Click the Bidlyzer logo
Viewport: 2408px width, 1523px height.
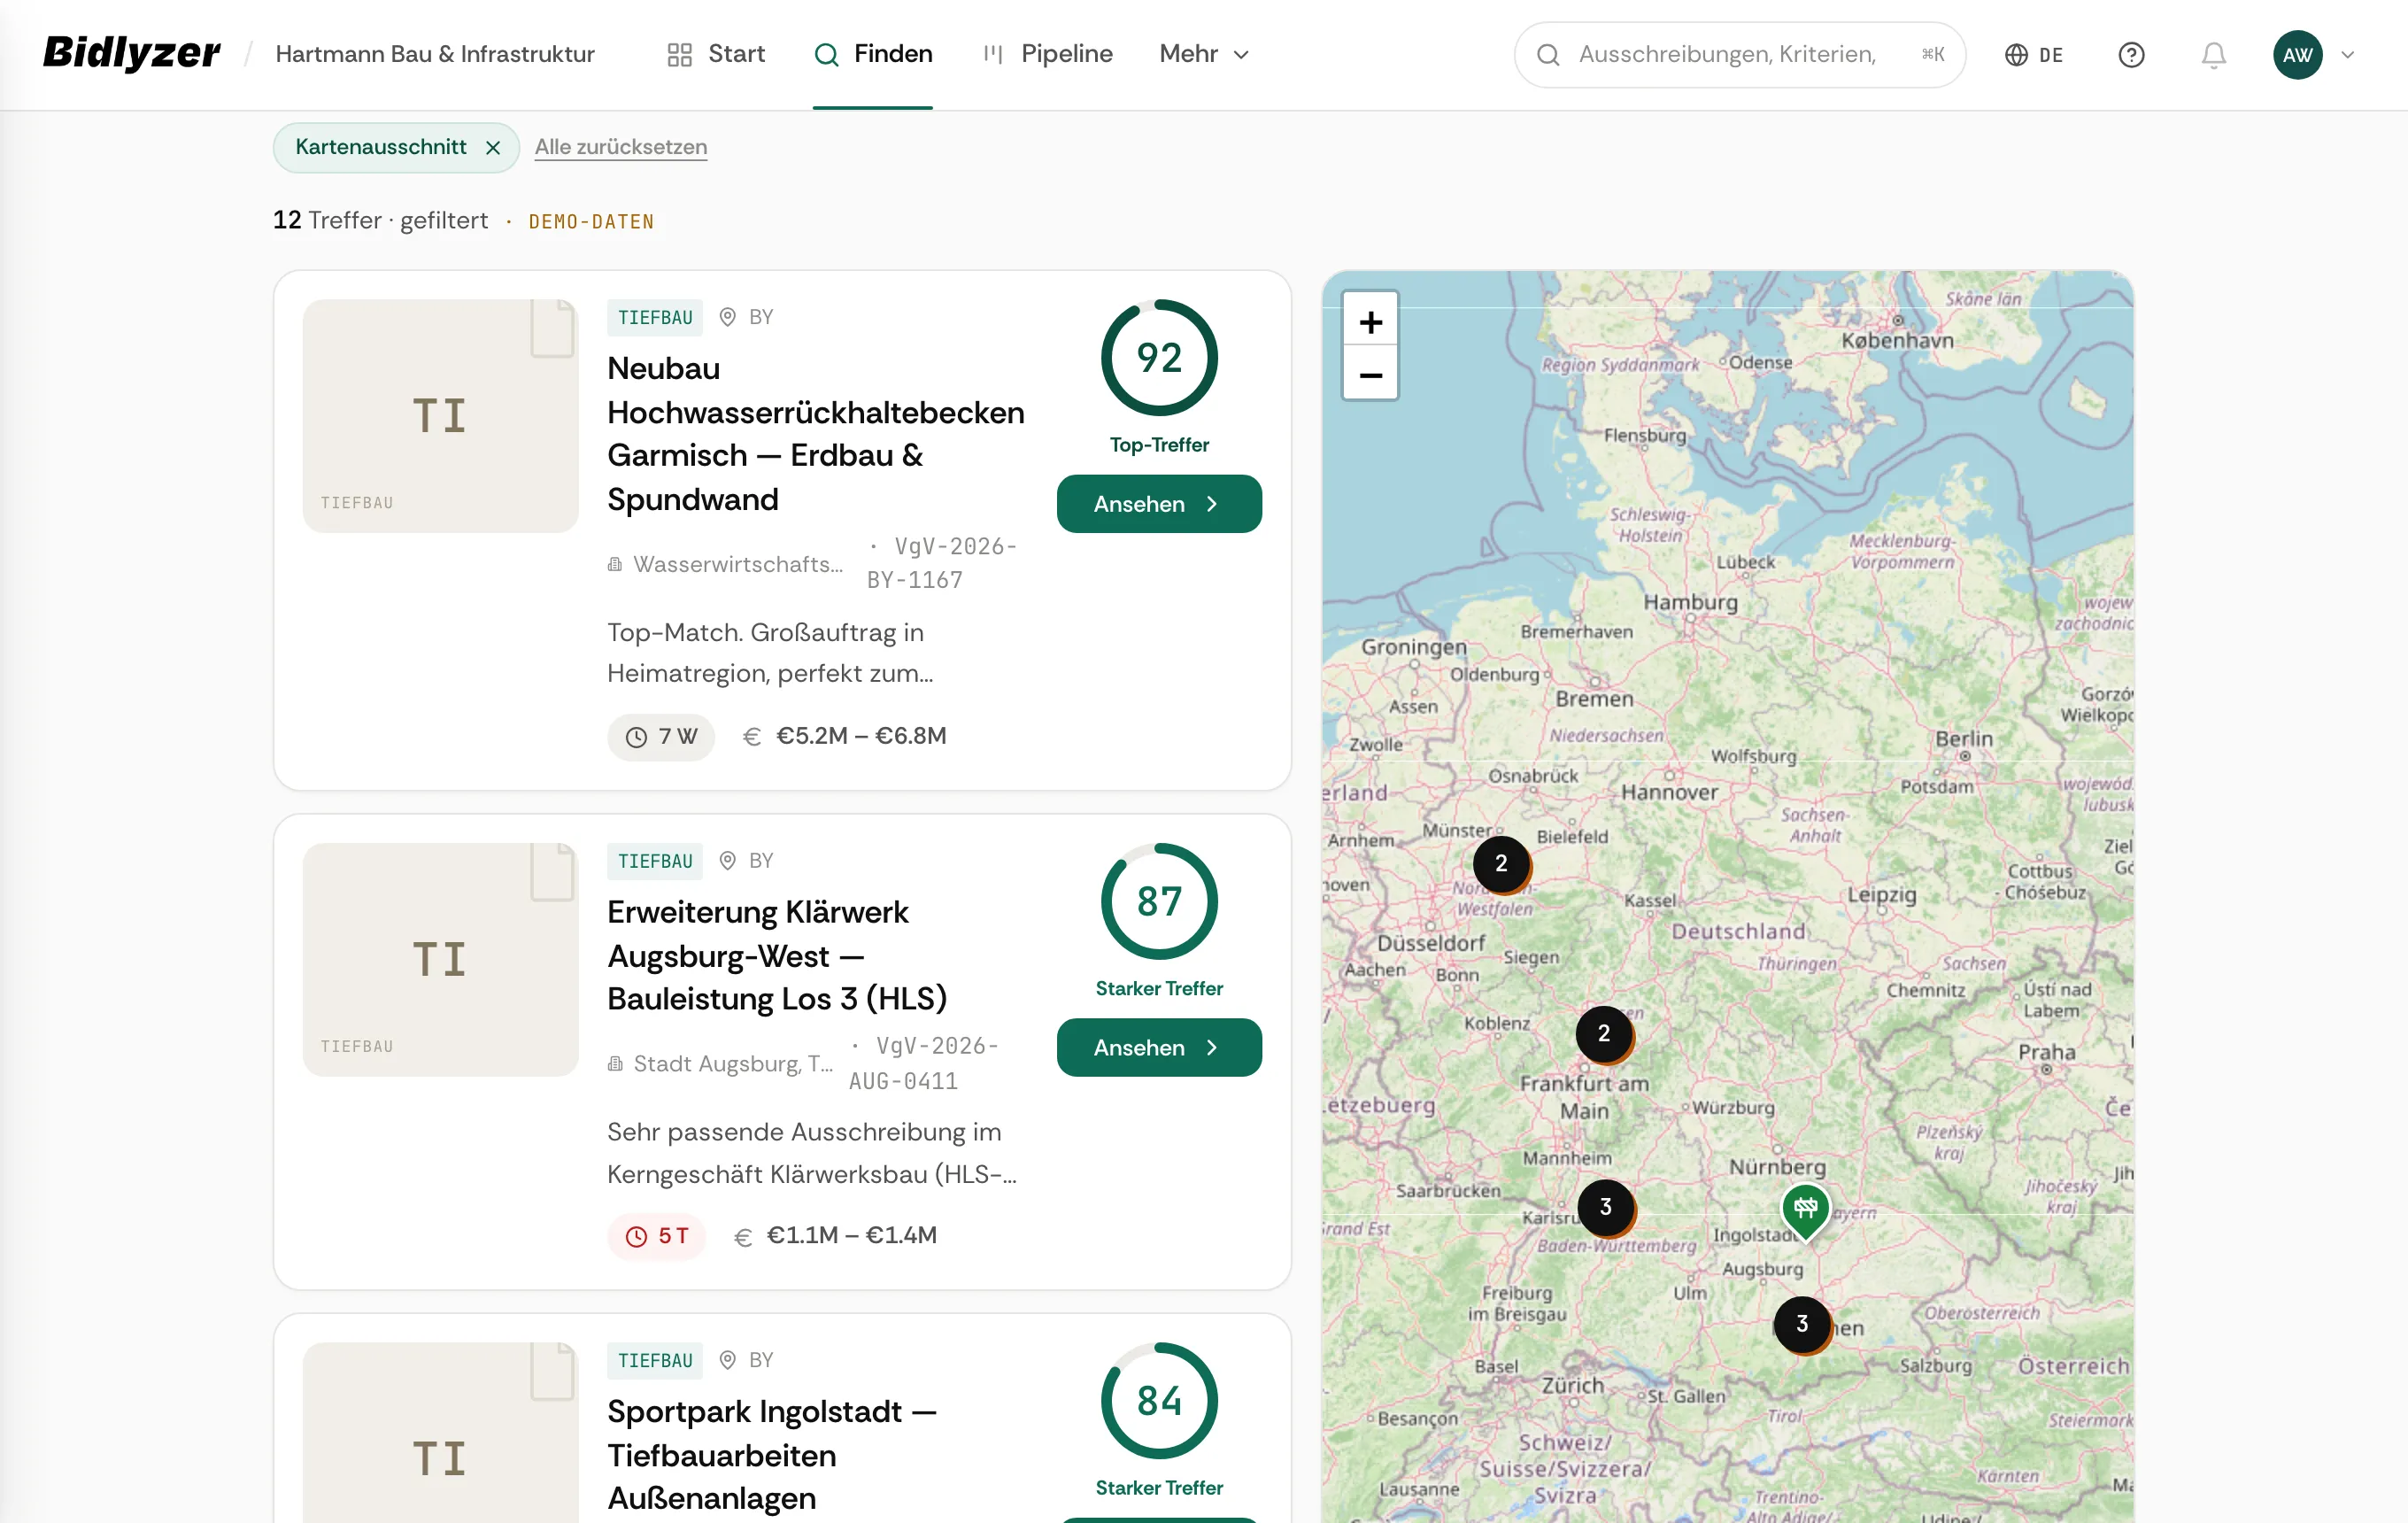coord(131,54)
